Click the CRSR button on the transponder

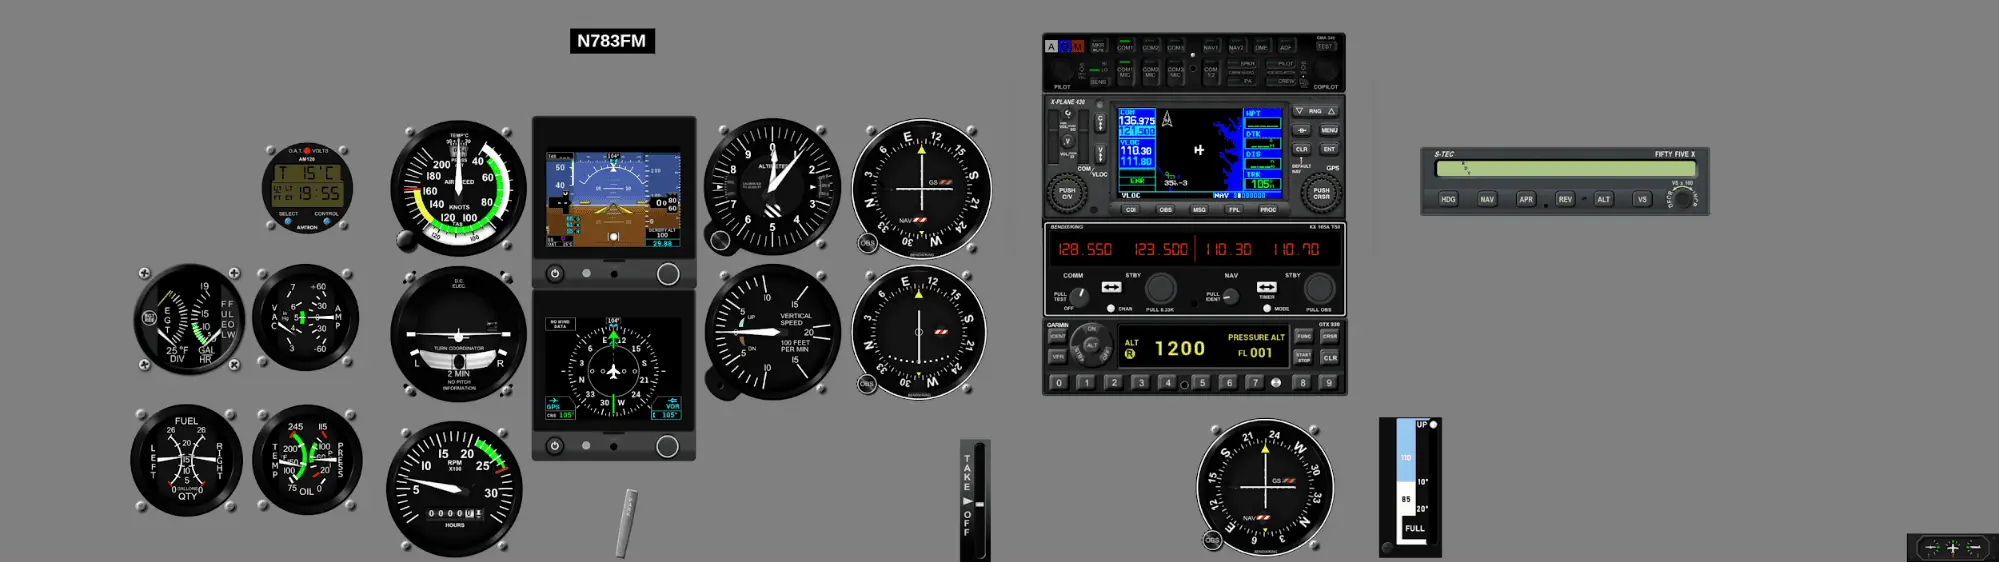(1330, 336)
